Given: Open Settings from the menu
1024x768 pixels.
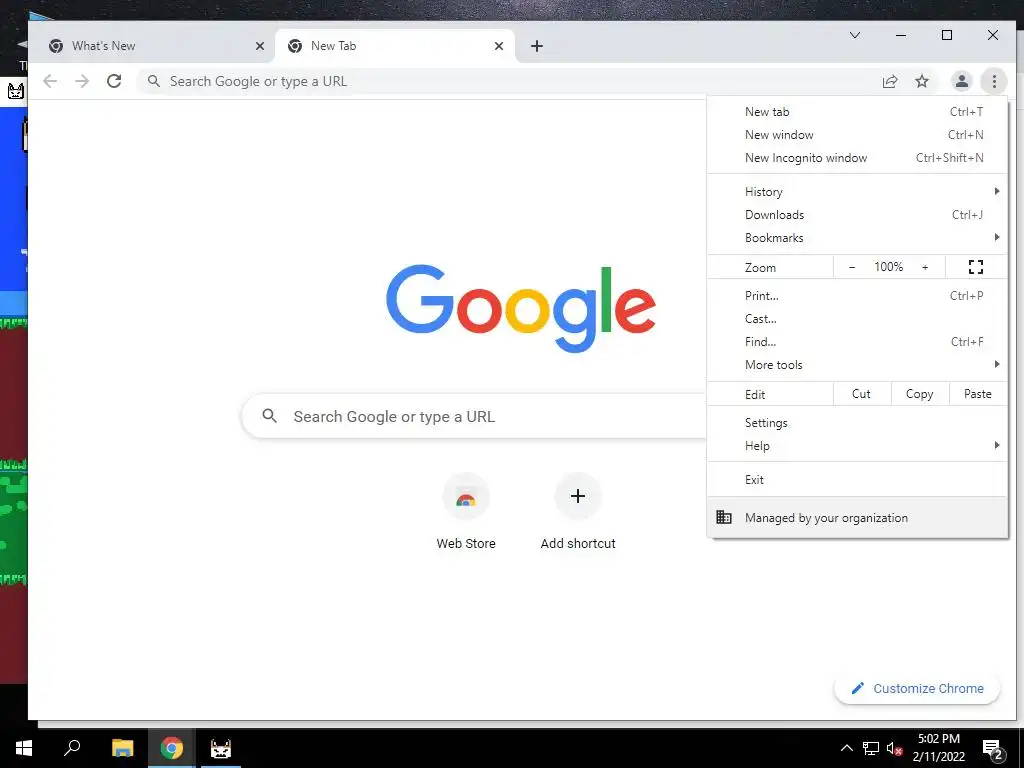Looking at the screenshot, I should coord(857,423).
